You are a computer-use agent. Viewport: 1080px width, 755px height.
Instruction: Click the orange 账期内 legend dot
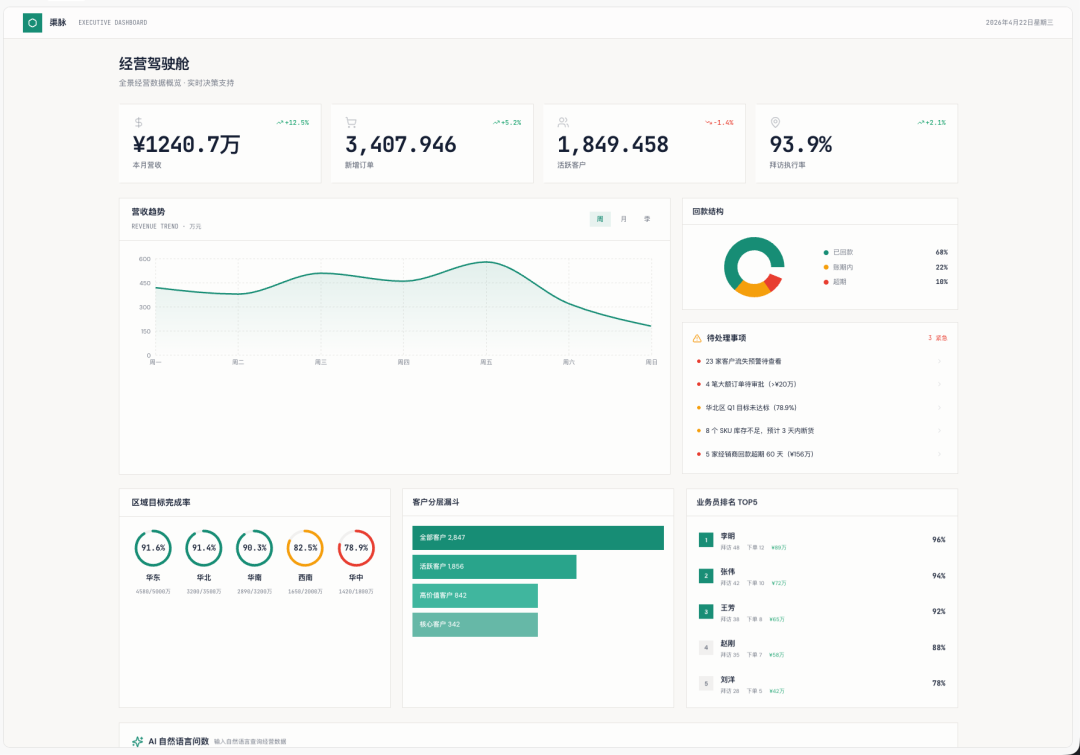tap(826, 267)
